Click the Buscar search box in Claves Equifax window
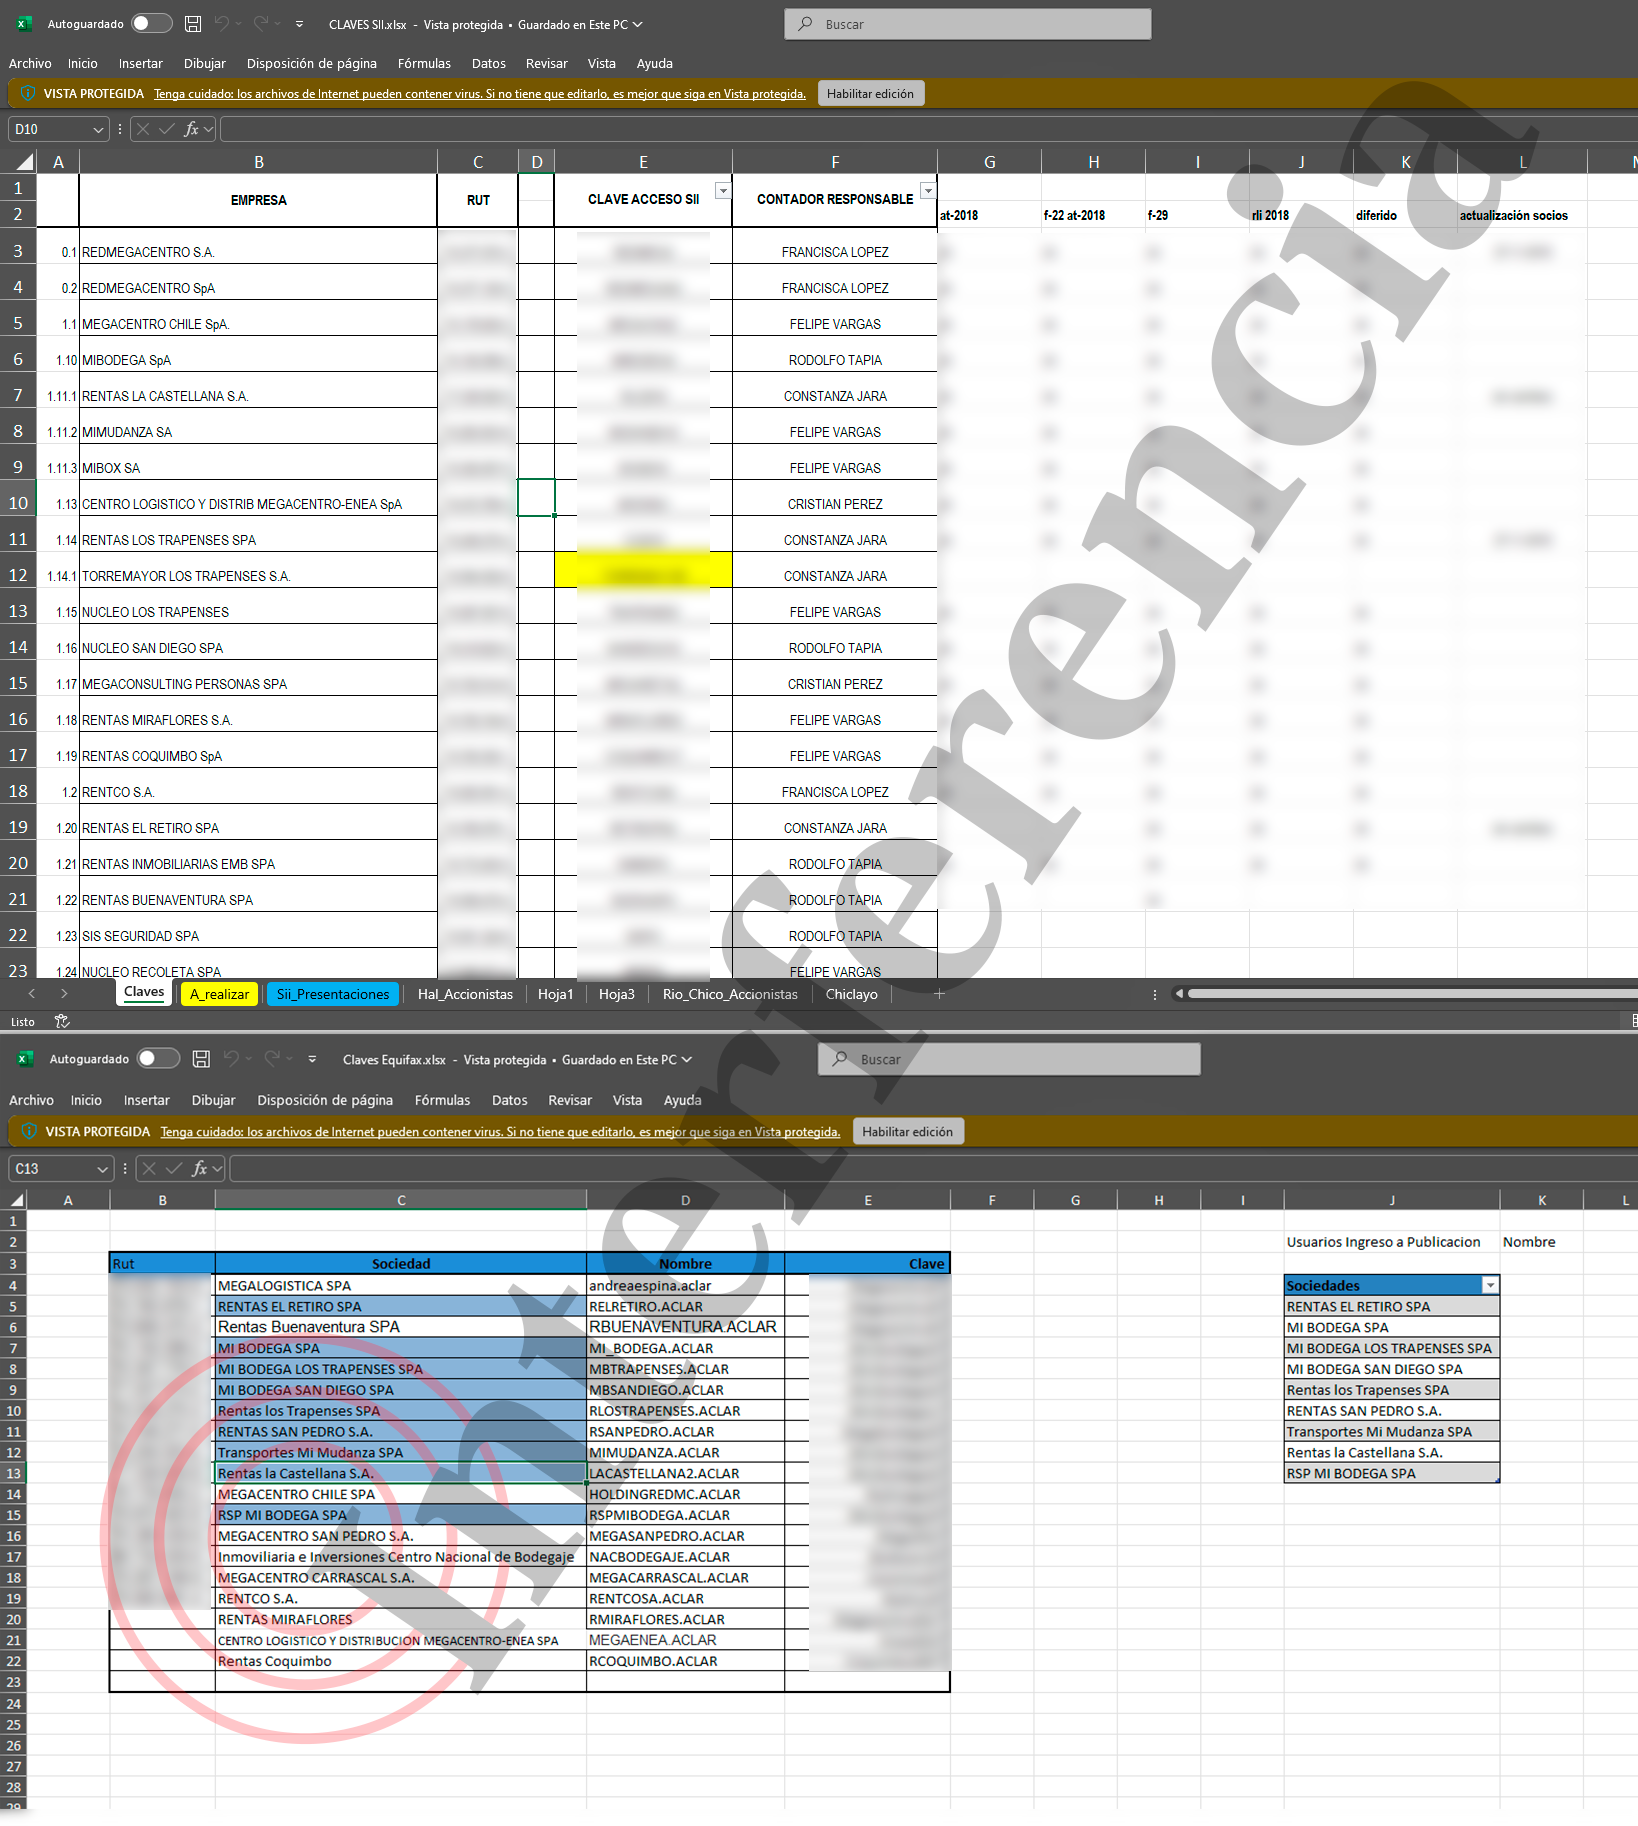 click(x=1009, y=1059)
